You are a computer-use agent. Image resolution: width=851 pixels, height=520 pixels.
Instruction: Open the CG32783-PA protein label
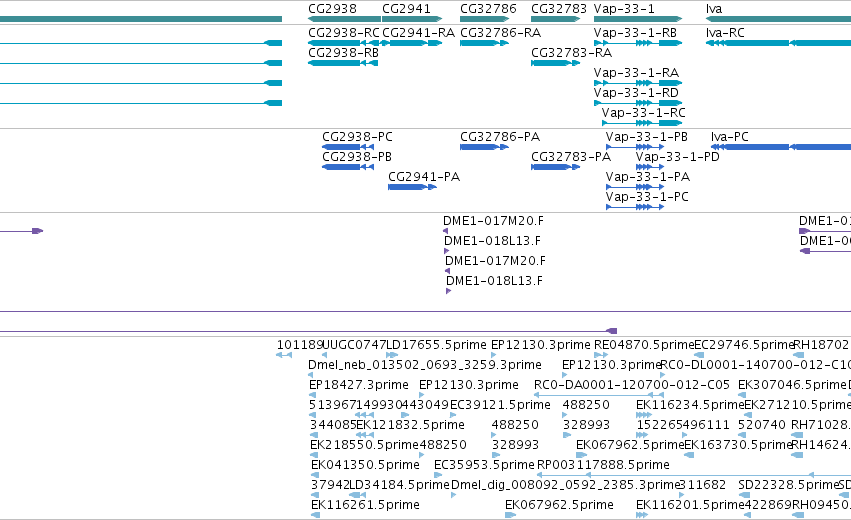pos(570,157)
